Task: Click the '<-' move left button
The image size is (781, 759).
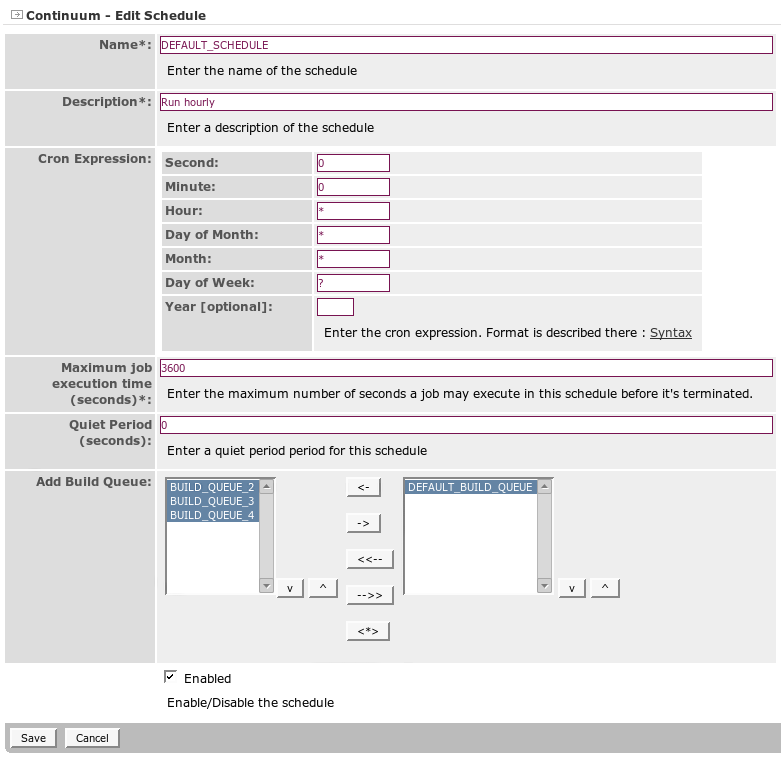Action: (363, 487)
